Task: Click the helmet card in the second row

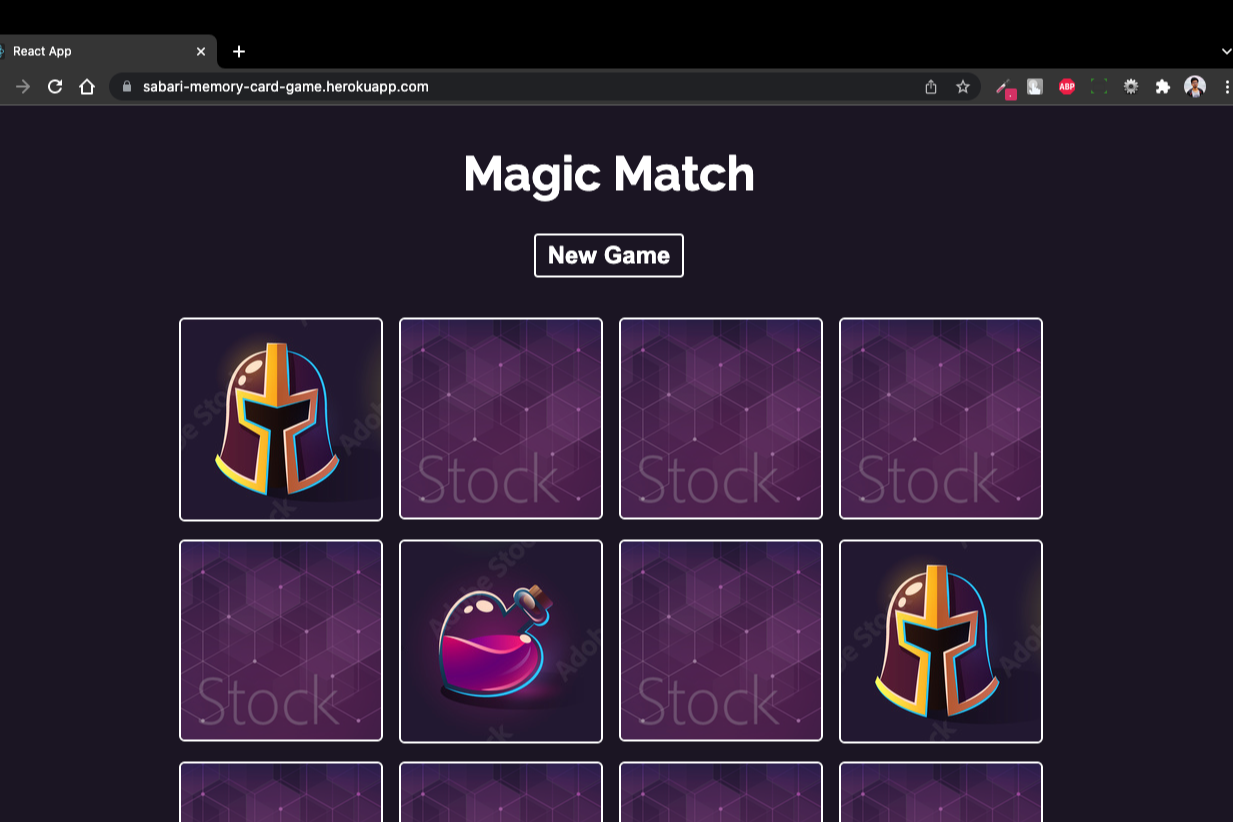Action: click(941, 641)
